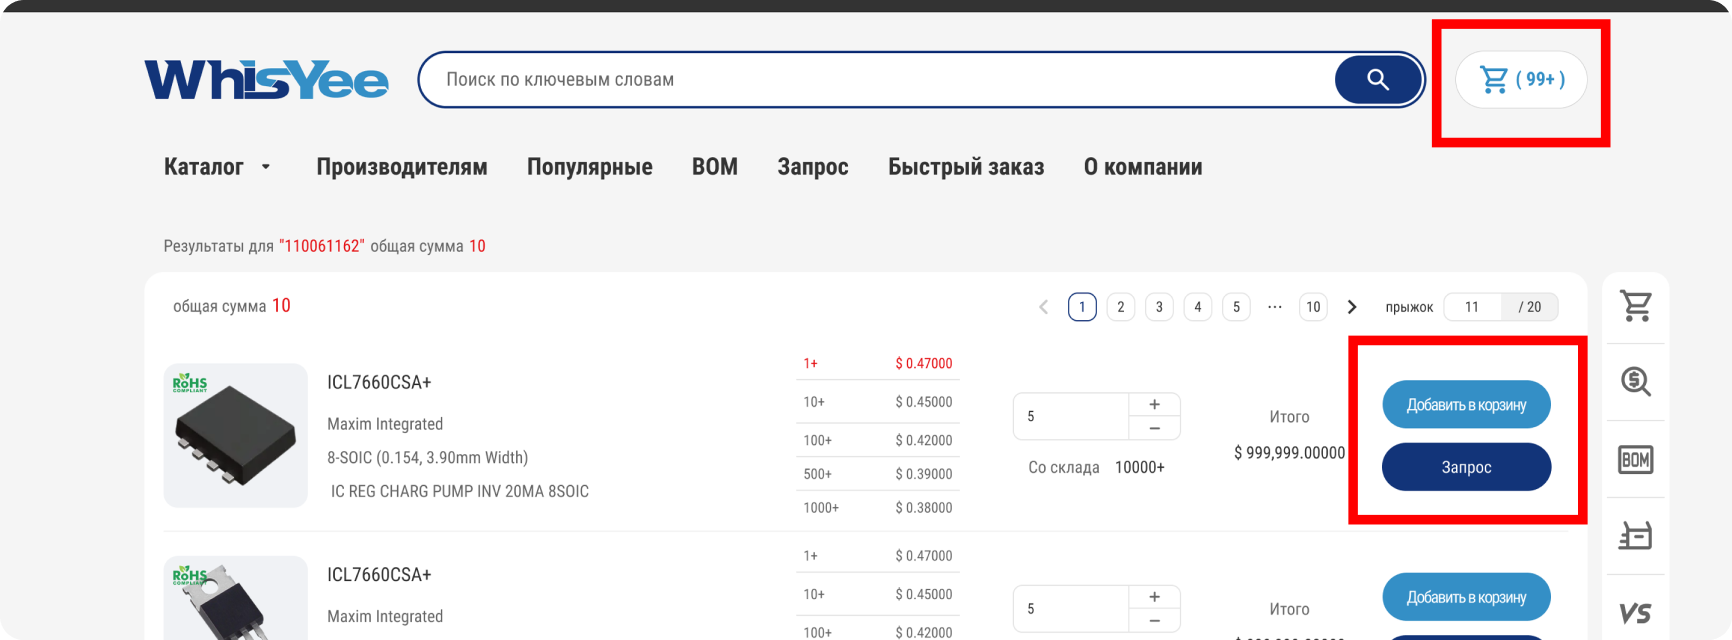Open the sidebar price inquiry icon
1732x640 pixels.
pyautogui.click(x=1636, y=381)
